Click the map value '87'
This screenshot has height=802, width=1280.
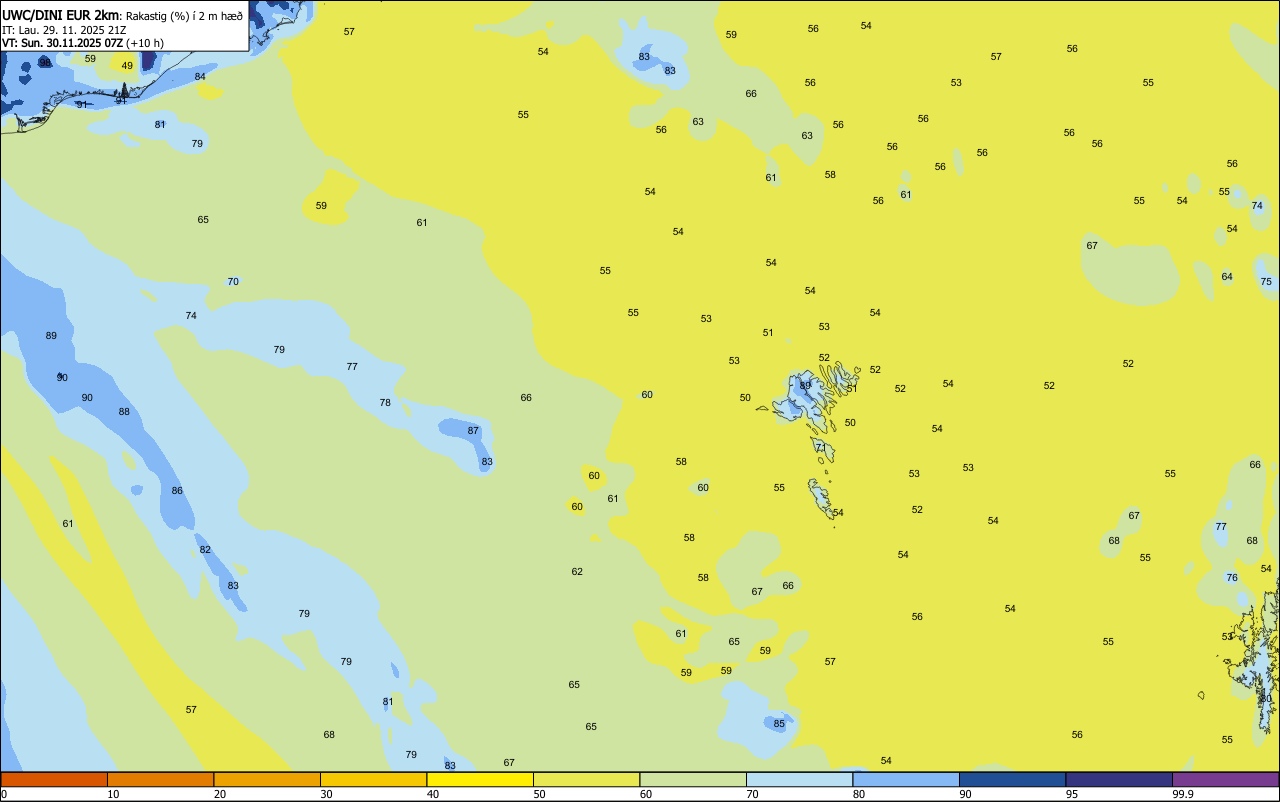(x=474, y=431)
